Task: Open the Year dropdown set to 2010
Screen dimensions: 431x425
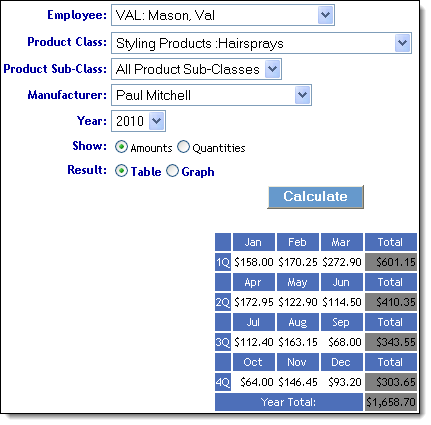Action: point(156,121)
